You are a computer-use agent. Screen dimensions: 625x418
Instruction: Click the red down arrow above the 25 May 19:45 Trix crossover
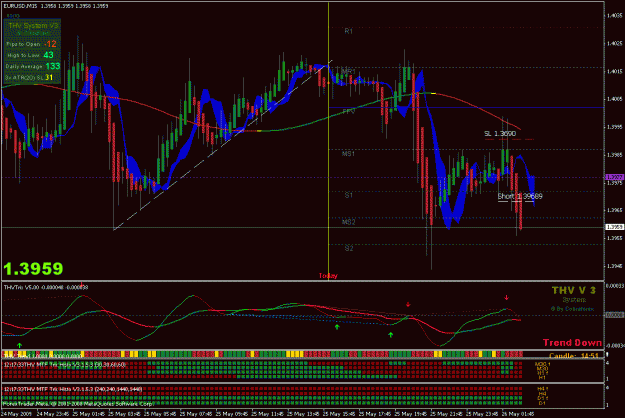pos(408,304)
